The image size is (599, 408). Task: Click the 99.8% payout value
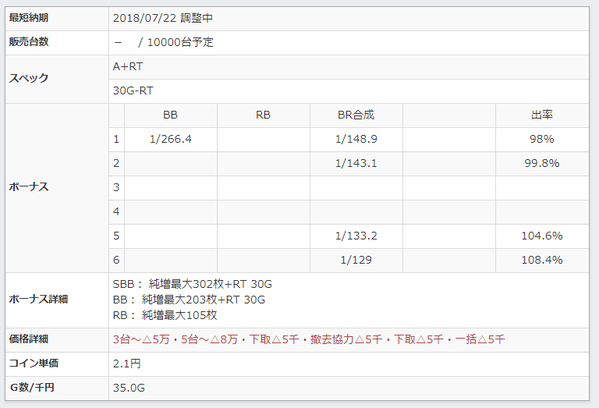point(542,164)
